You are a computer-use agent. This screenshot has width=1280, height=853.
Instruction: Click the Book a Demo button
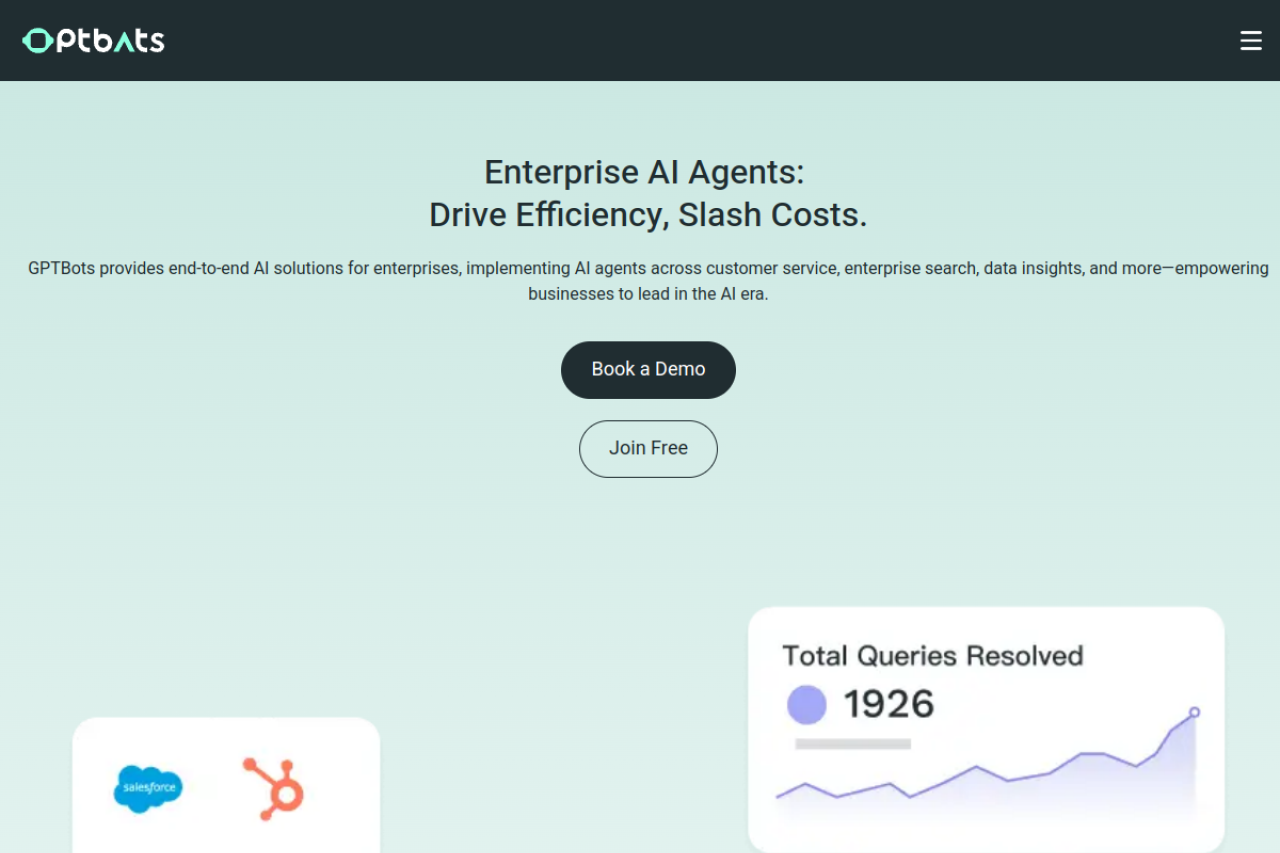pos(648,370)
